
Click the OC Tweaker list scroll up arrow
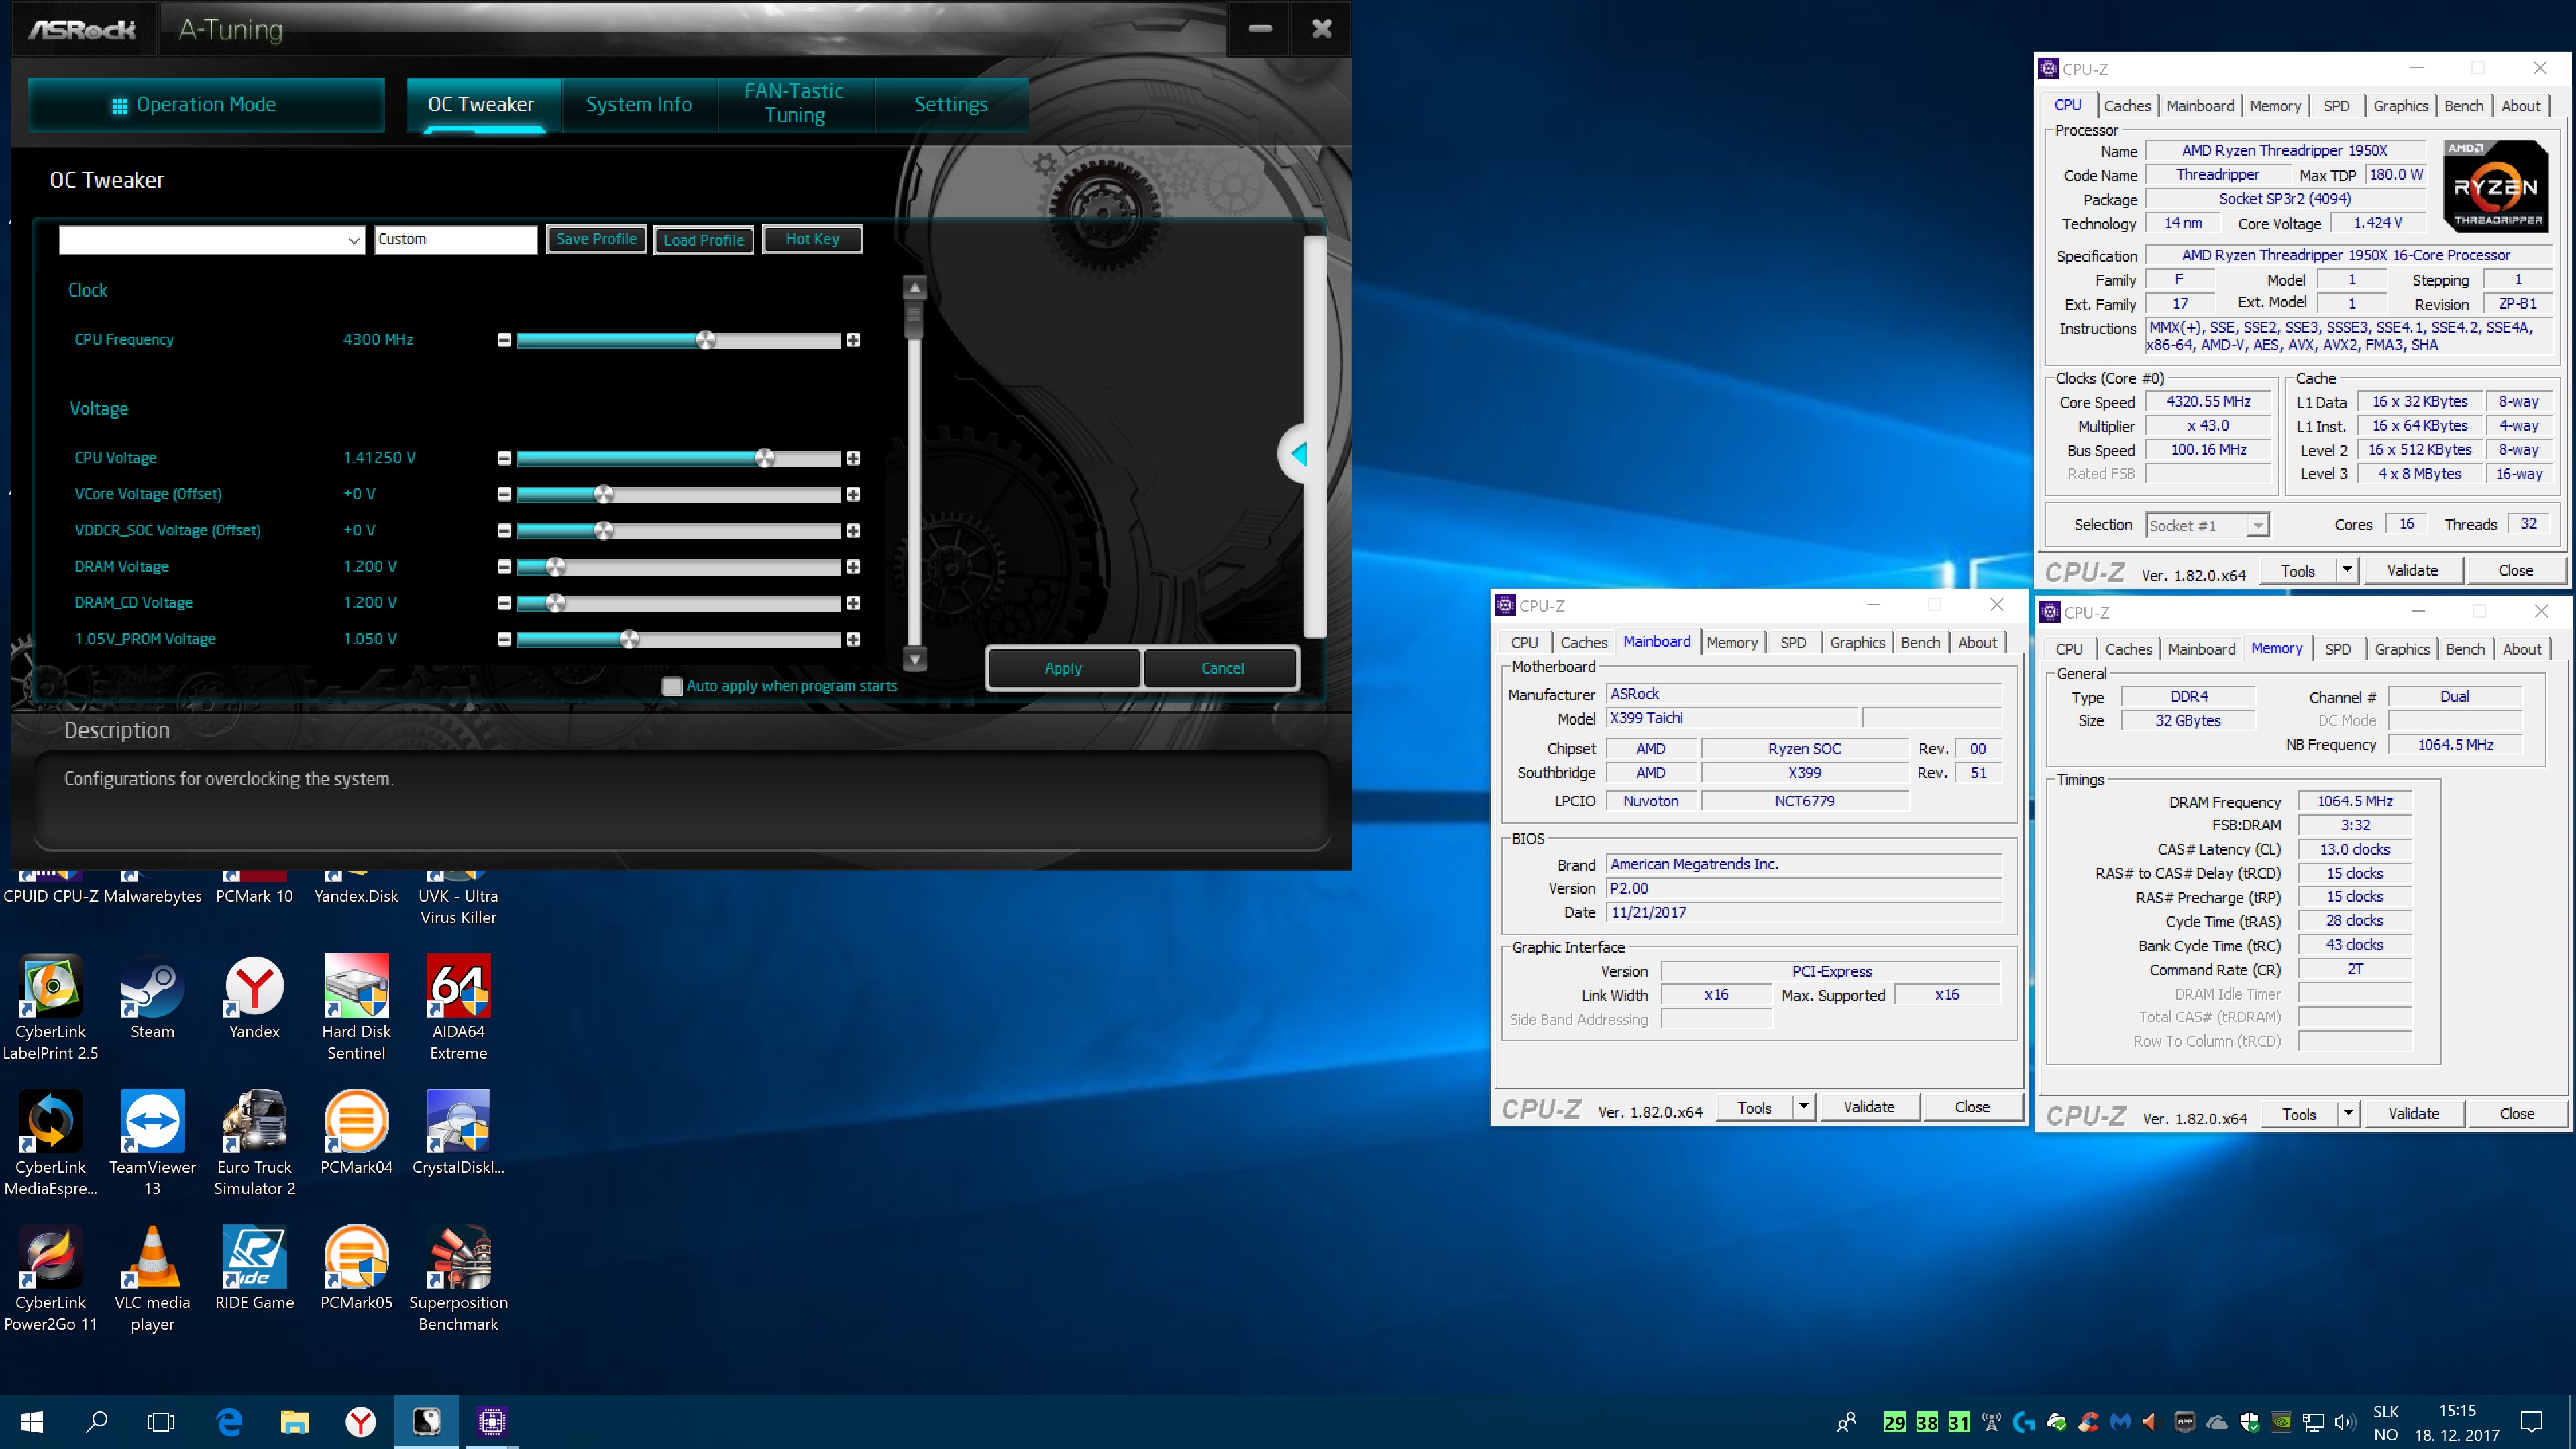pos(915,288)
